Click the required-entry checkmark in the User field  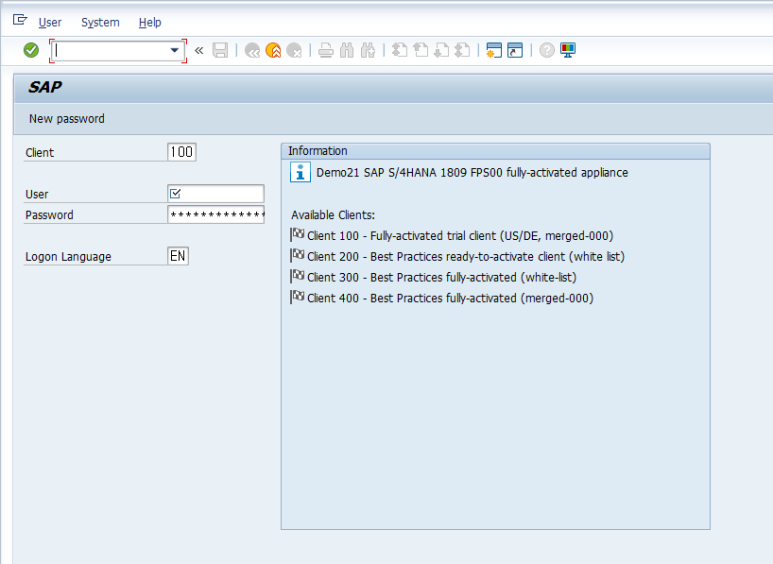175,194
